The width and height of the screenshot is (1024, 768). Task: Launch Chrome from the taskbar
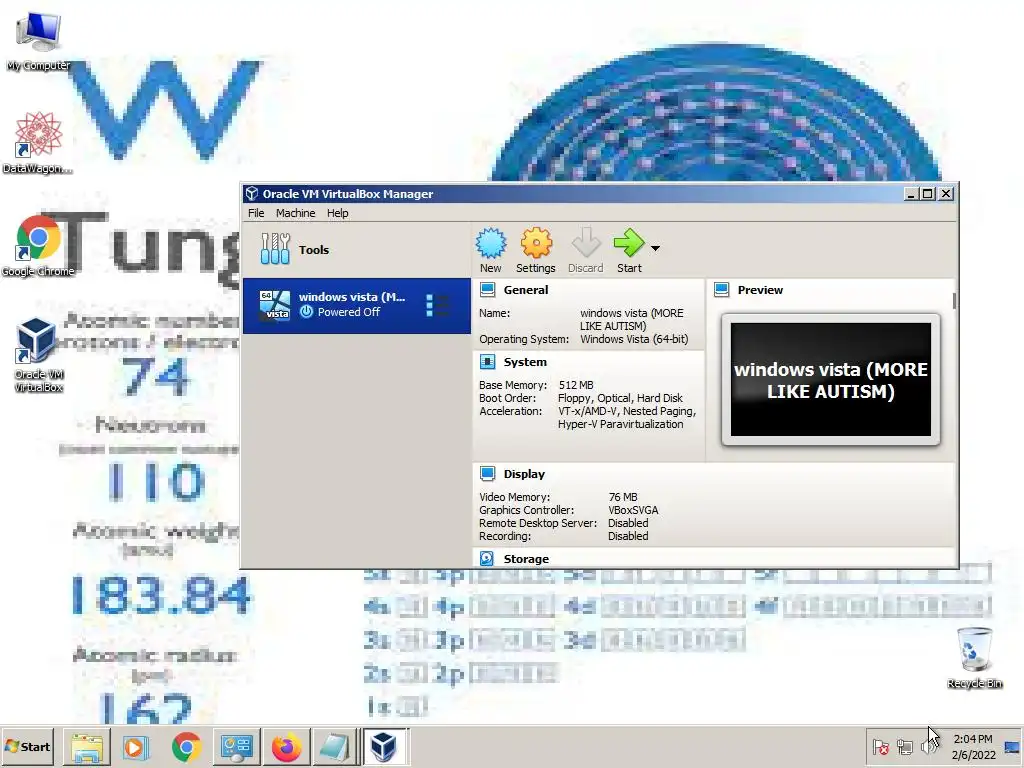(x=187, y=746)
